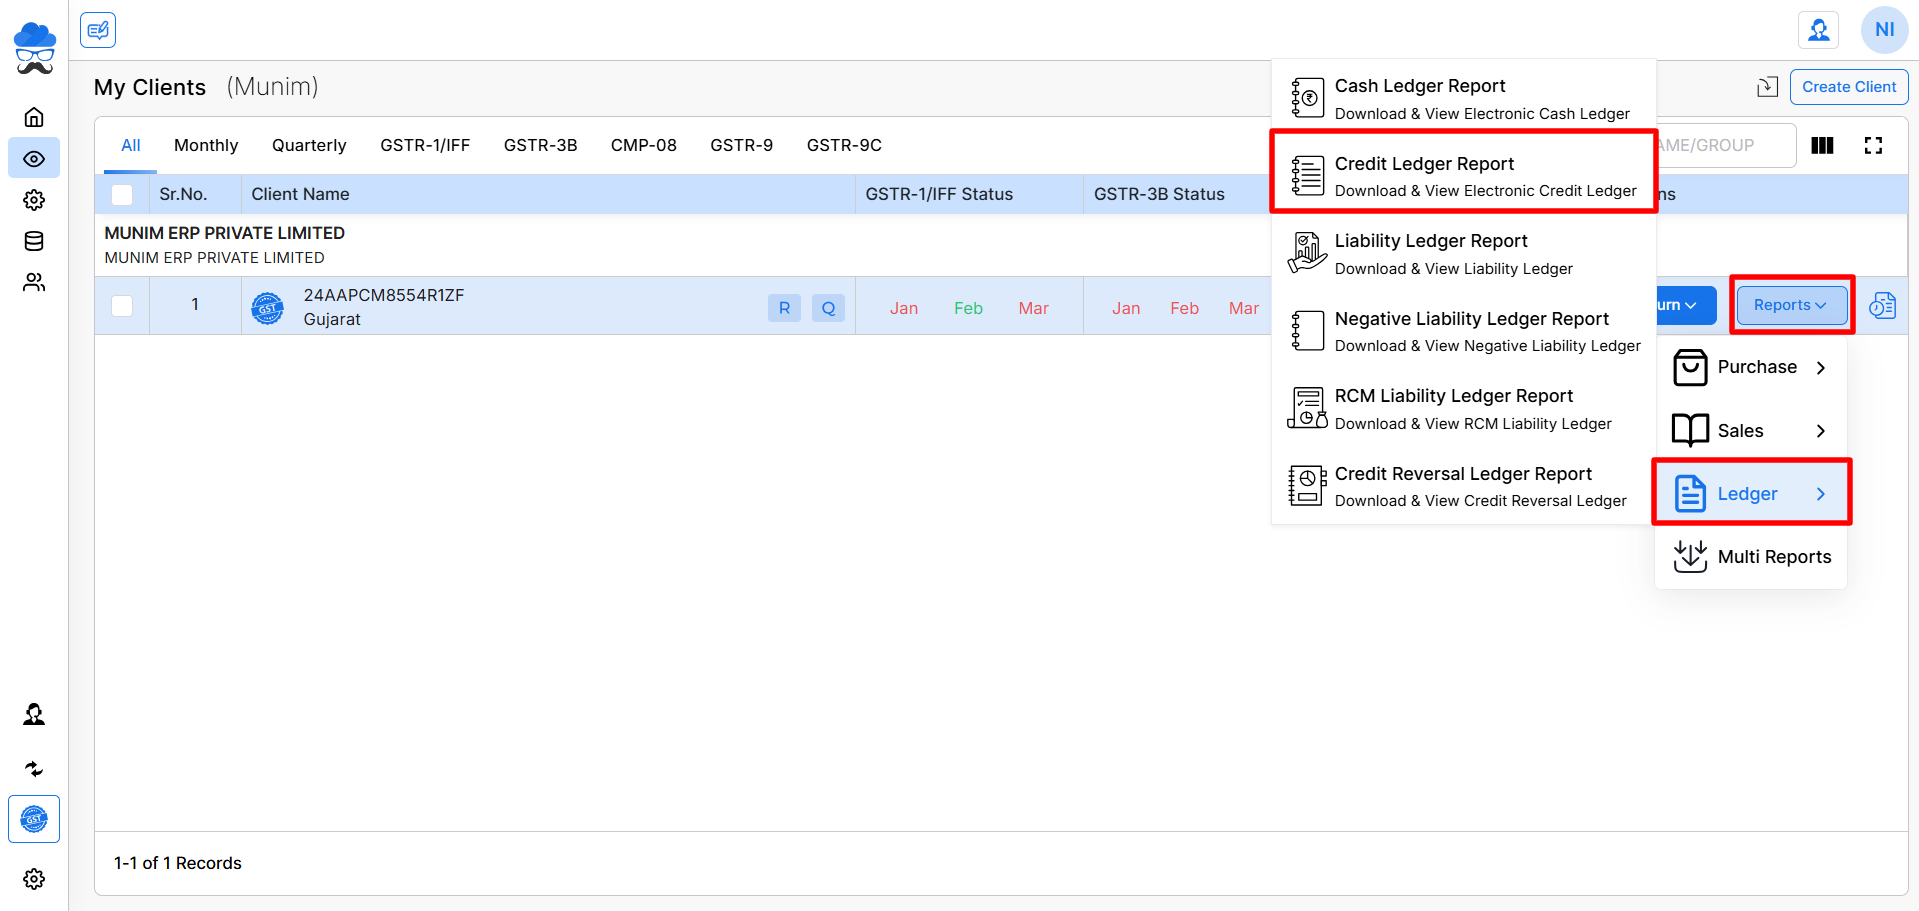Expand the Sales submenu

[x=1750, y=431]
